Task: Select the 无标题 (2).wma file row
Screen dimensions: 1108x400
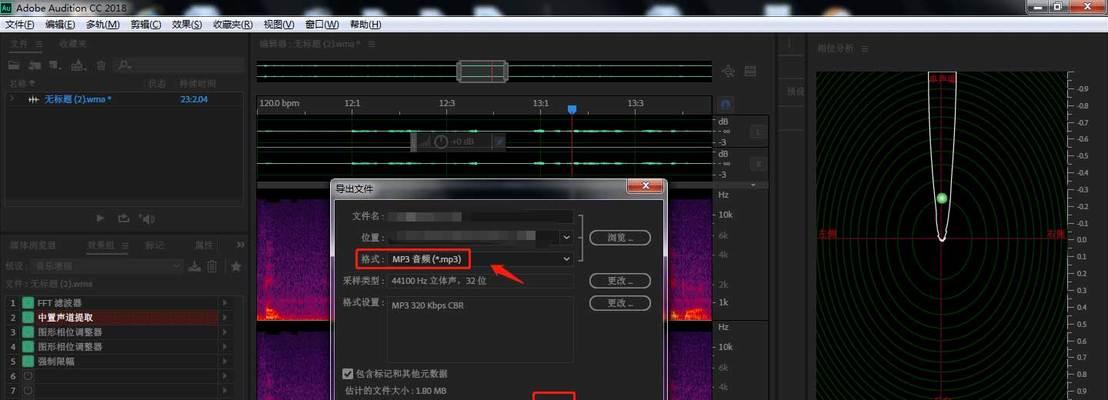Action: click(x=125, y=99)
